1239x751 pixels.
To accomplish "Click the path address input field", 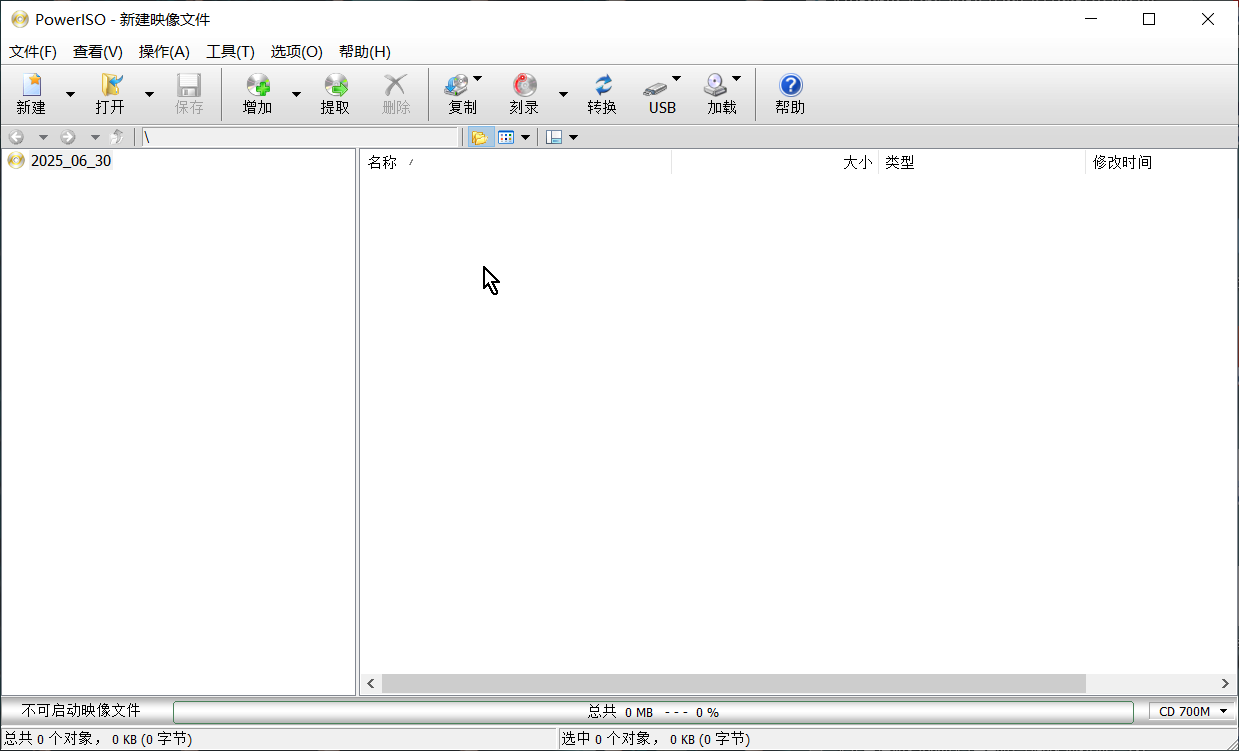I will 300,137.
